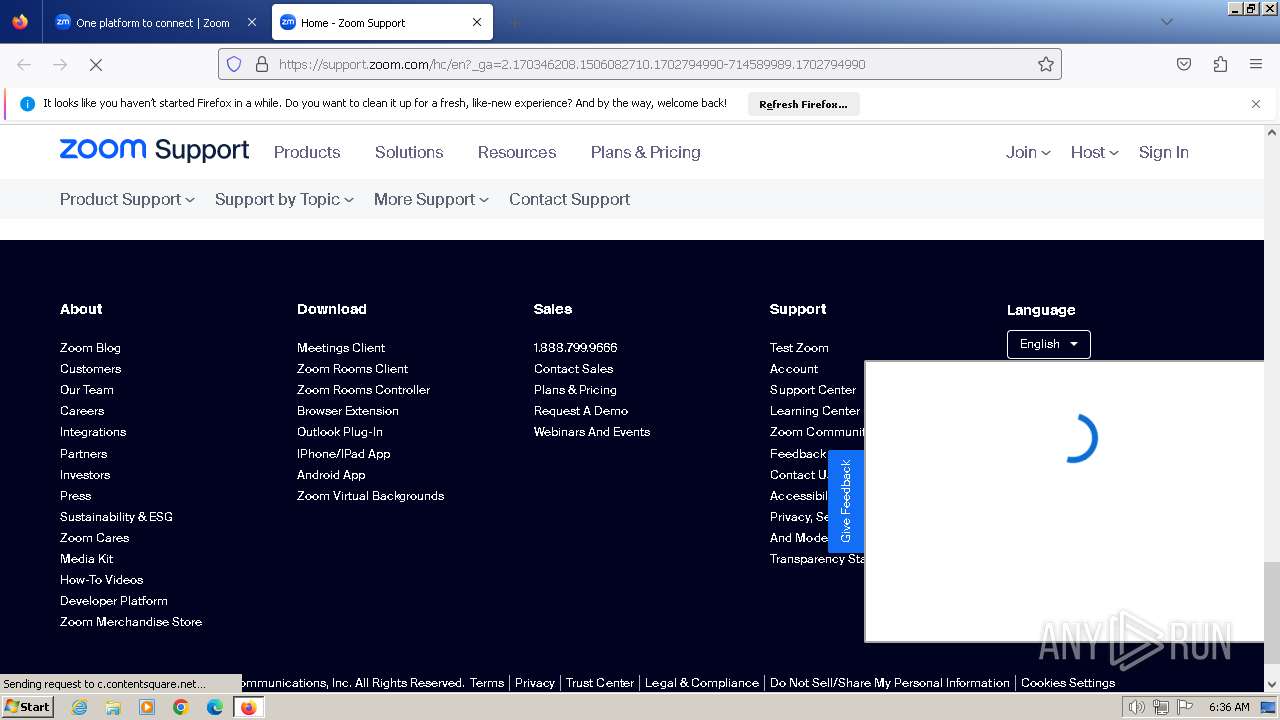Screen dimensions: 1280x720
Task: Launch Microsoft Edge from taskbar
Action: pos(215,707)
